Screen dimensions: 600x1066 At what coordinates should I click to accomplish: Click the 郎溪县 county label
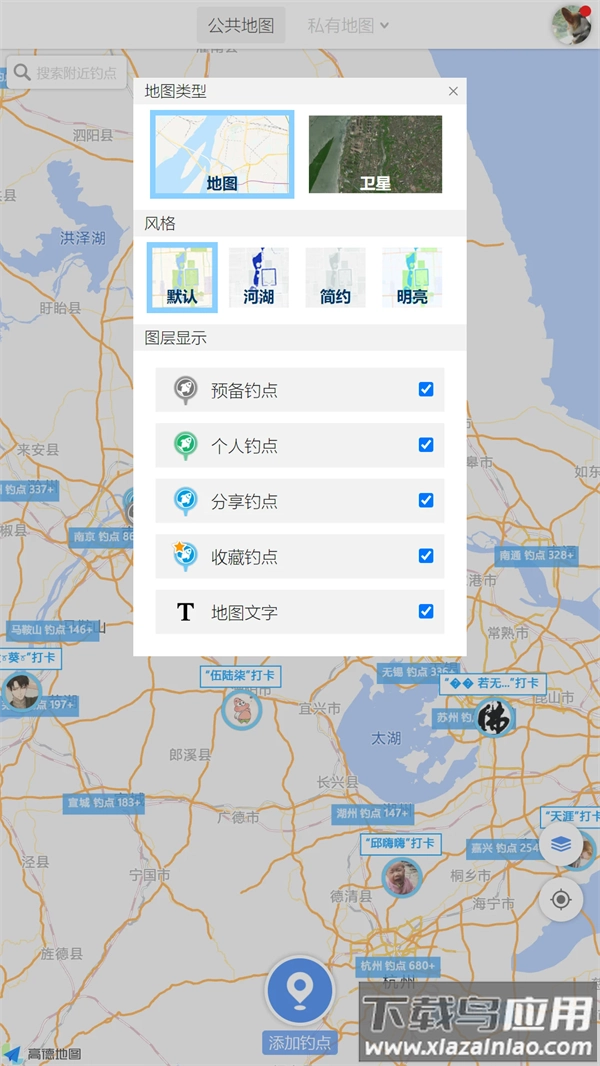(x=190, y=755)
